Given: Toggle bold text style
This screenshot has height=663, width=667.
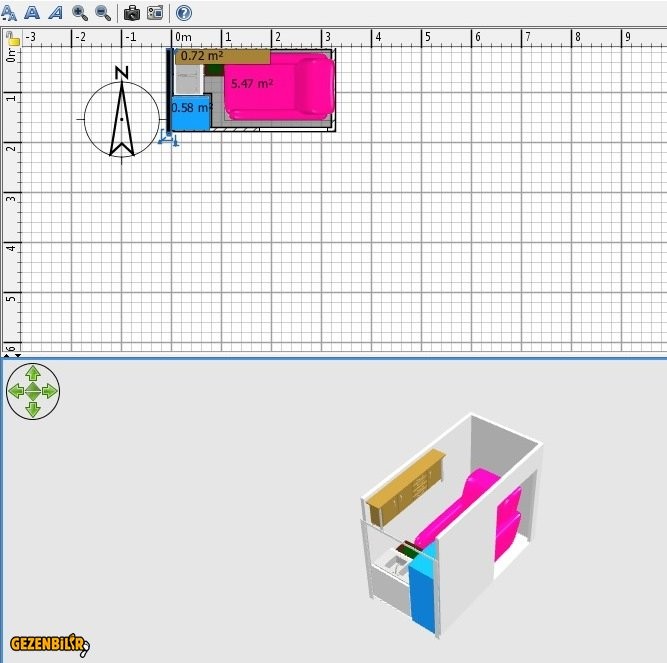Looking at the screenshot, I should click(32, 13).
